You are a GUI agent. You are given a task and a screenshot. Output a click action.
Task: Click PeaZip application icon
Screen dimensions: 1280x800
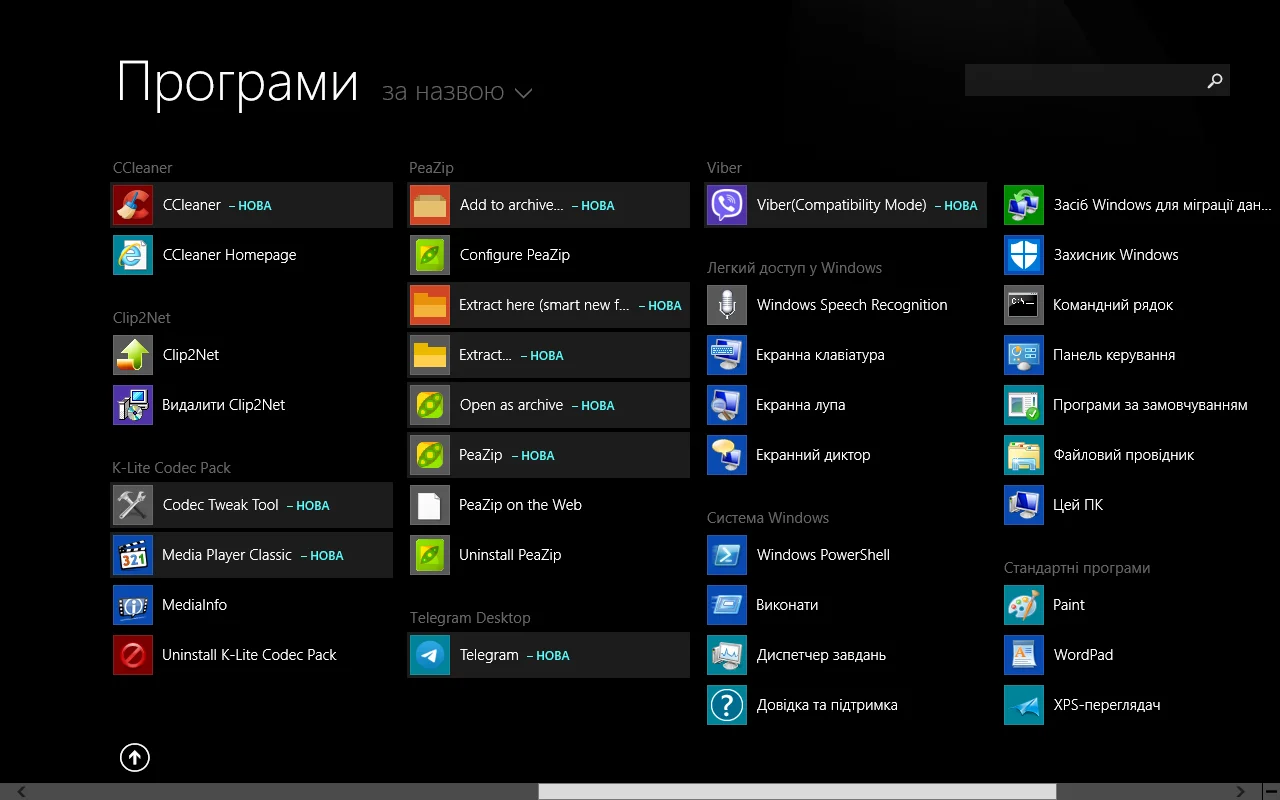(x=430, y=455)
